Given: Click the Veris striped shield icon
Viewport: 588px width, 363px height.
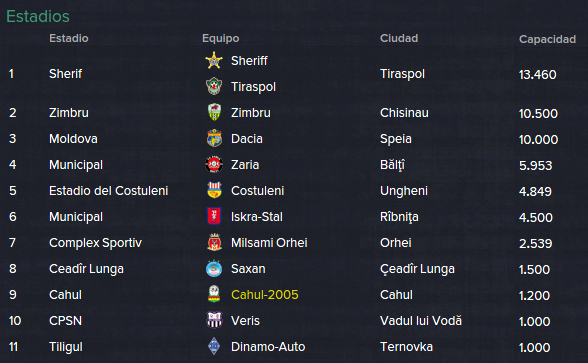Looking at the screenshot, I should click(214, 320).
